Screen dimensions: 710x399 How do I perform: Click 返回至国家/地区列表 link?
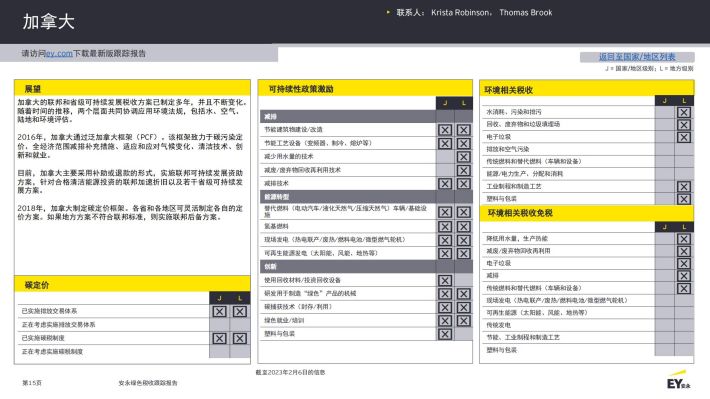637,57
